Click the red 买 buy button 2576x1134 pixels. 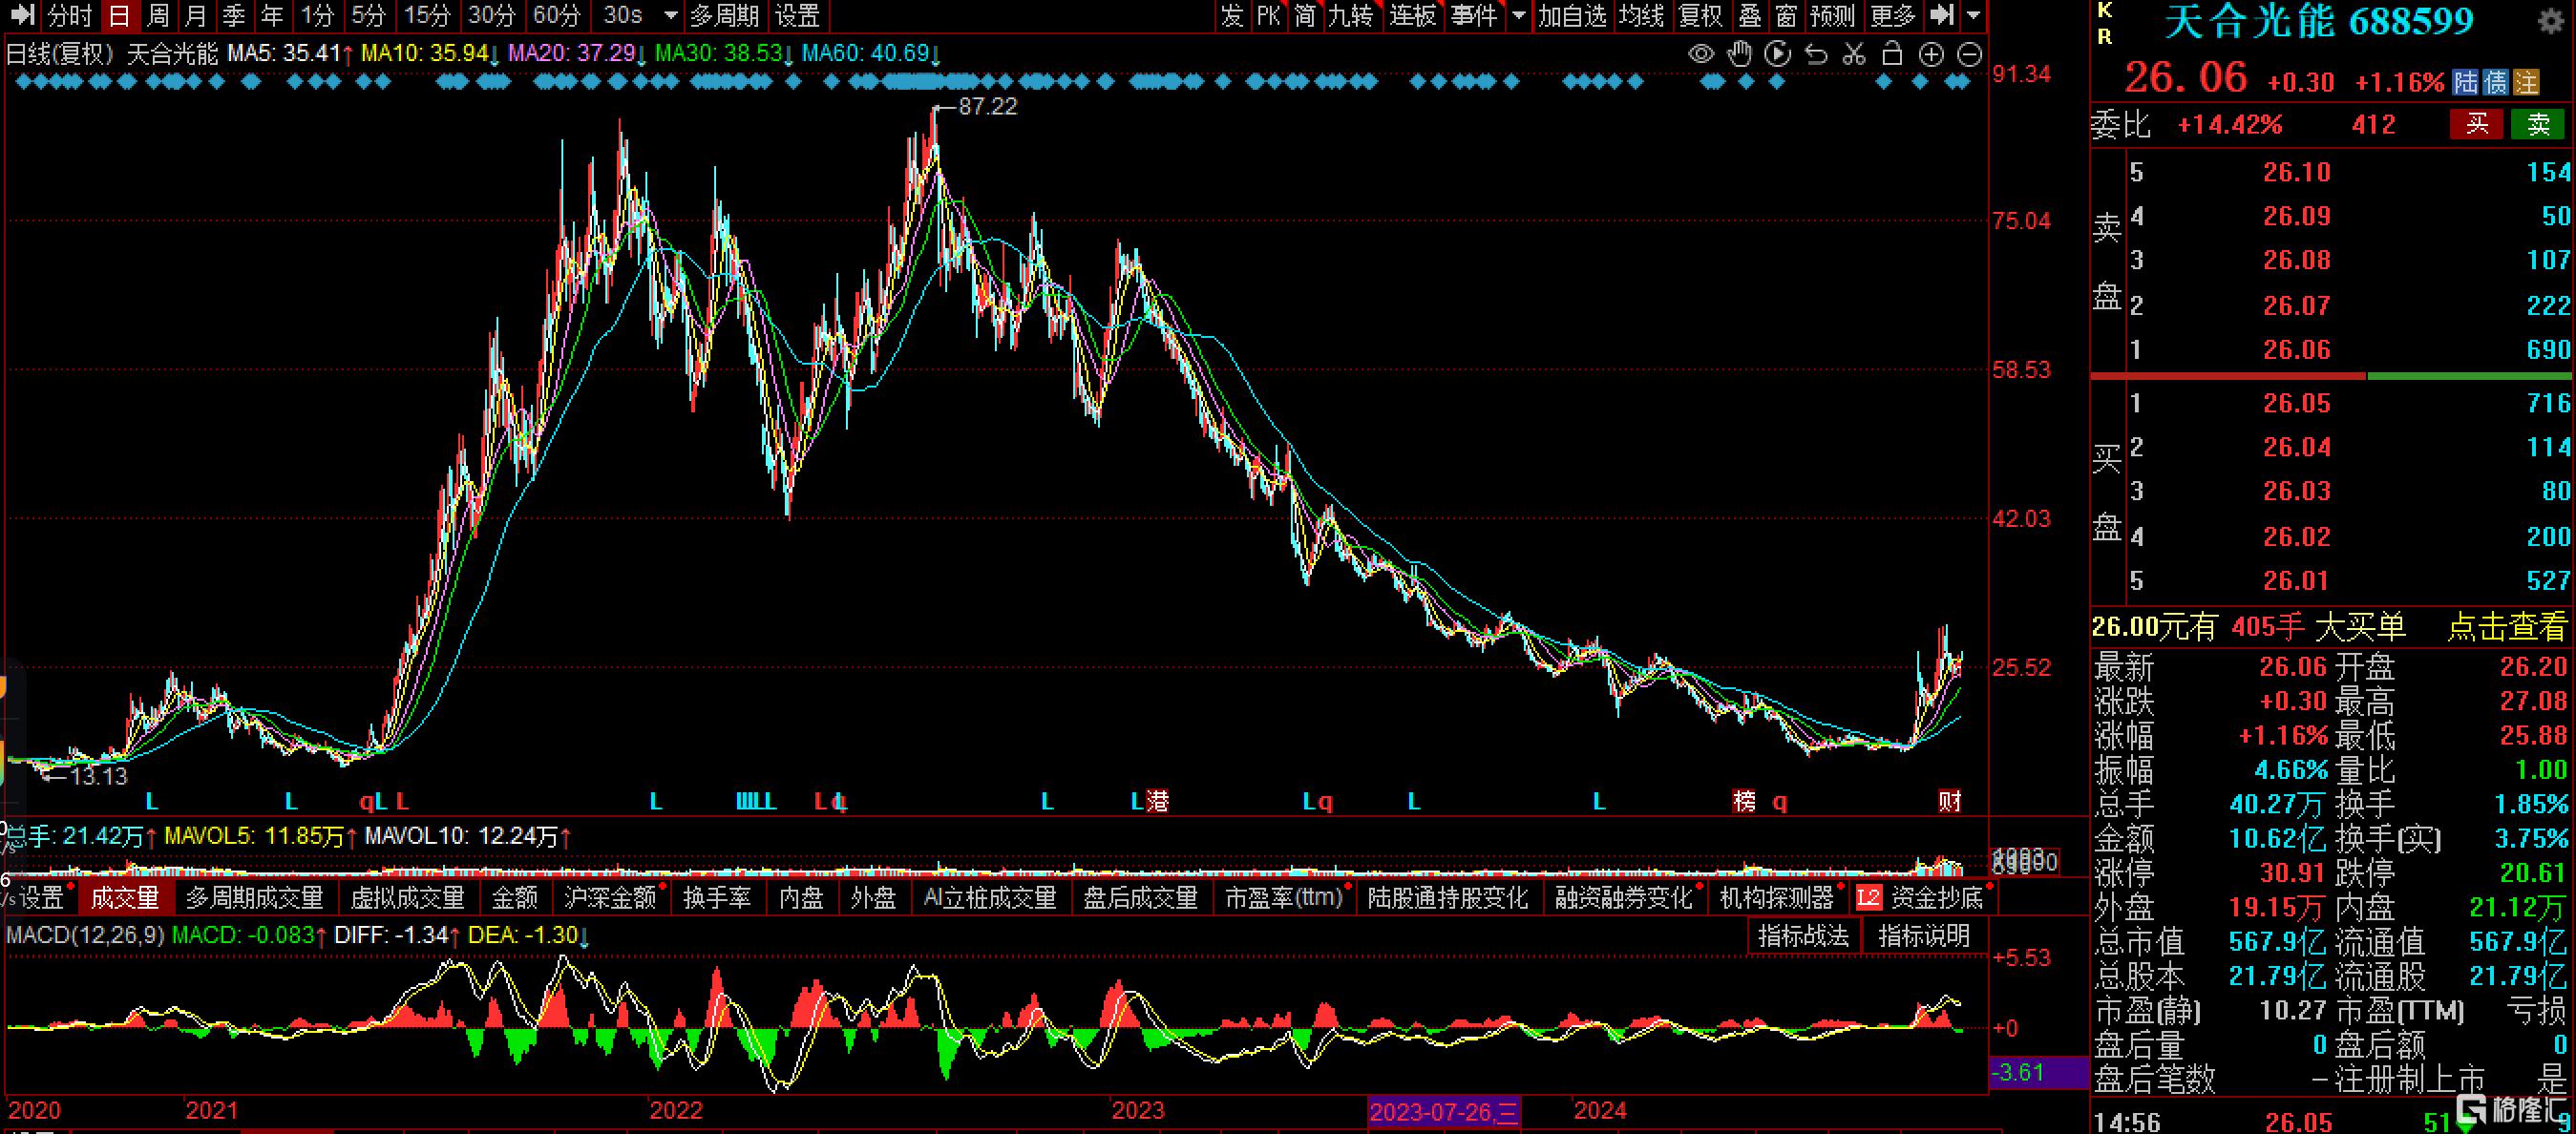(2476, 124)
